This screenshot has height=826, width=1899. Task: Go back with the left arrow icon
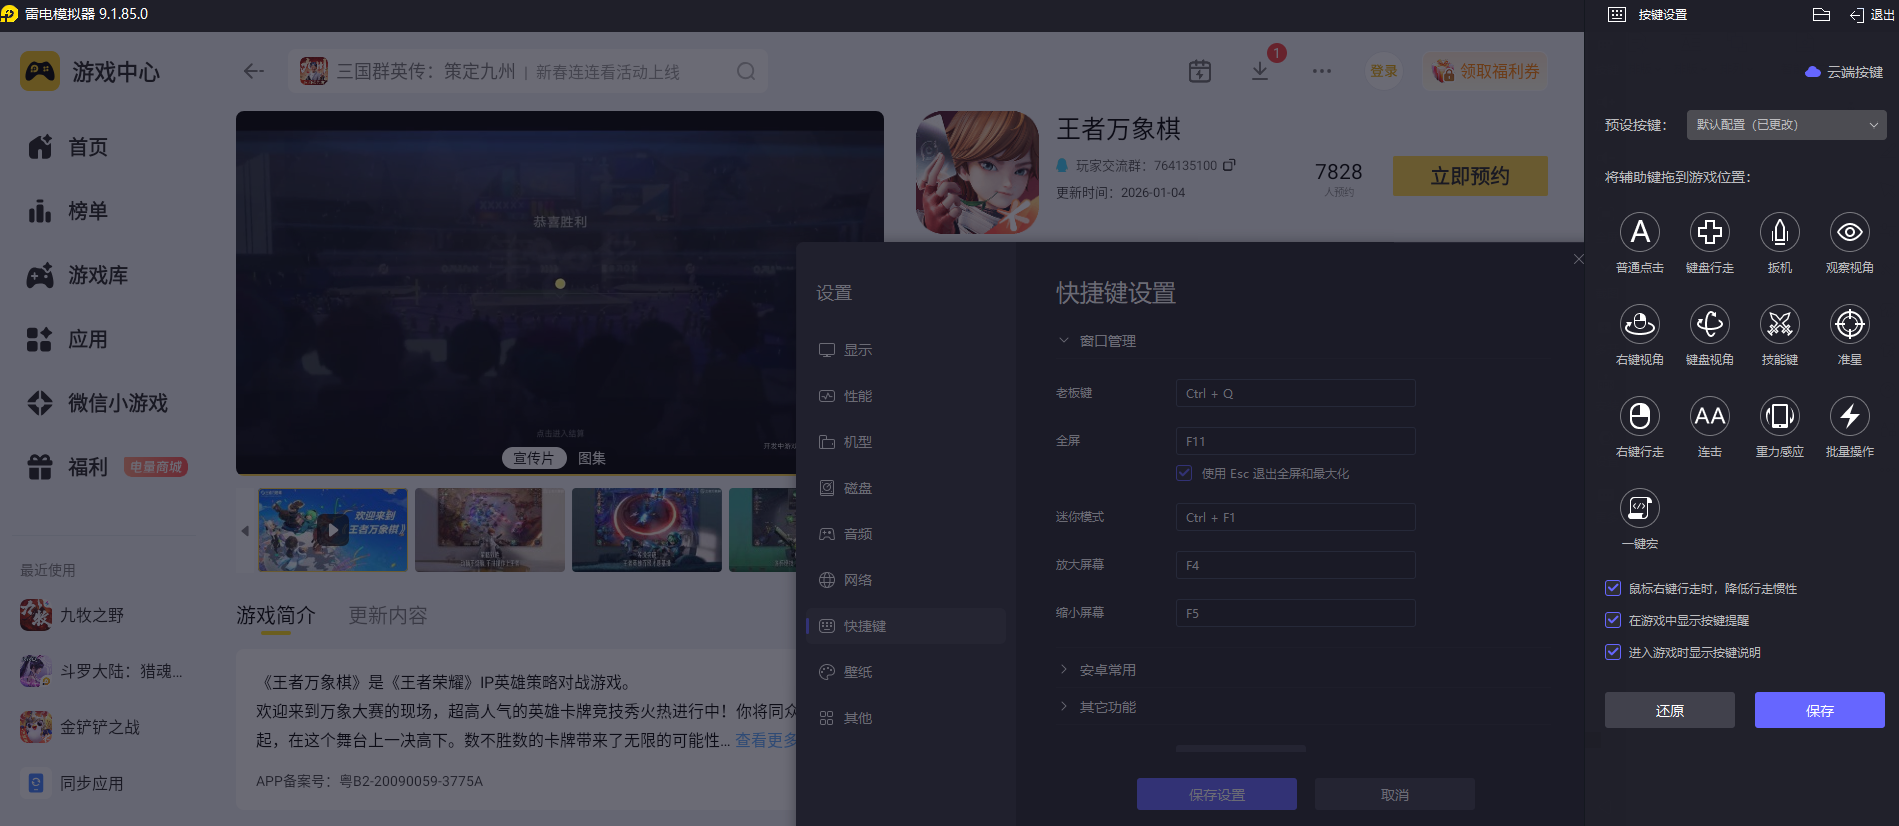pos(254,71)
